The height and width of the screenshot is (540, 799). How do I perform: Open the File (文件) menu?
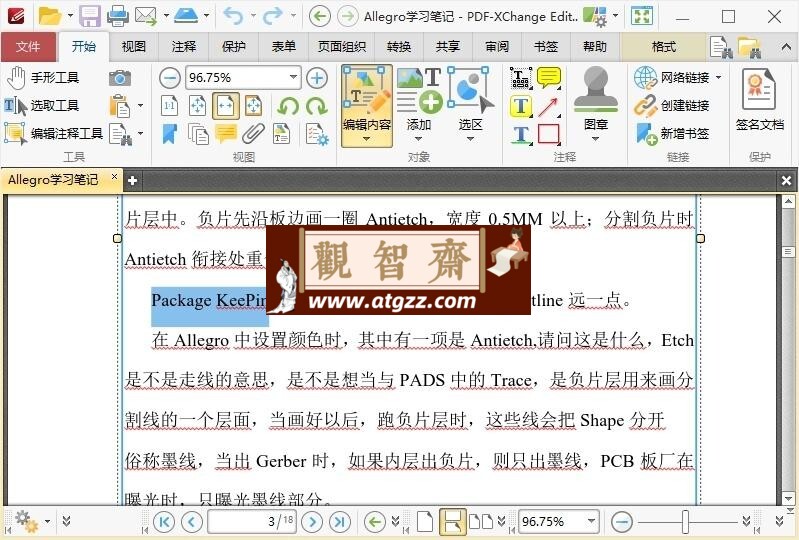click(28, 47)
